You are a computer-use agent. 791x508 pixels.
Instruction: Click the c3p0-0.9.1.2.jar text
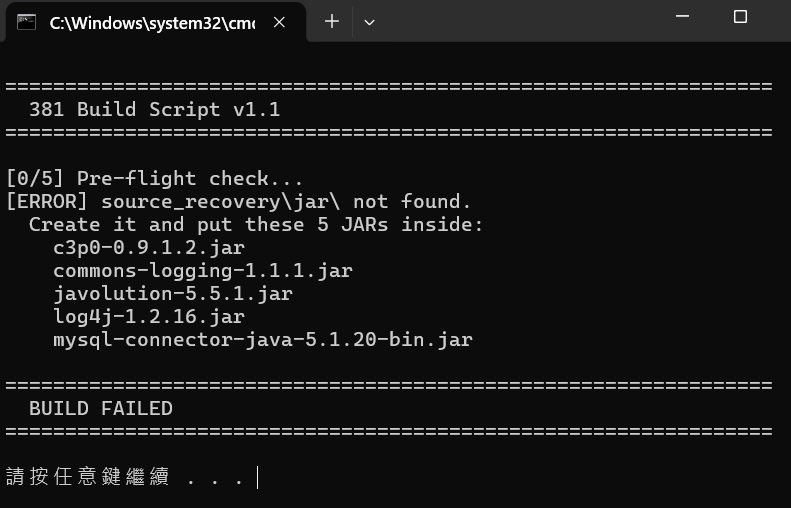click(x=149, y=247)
